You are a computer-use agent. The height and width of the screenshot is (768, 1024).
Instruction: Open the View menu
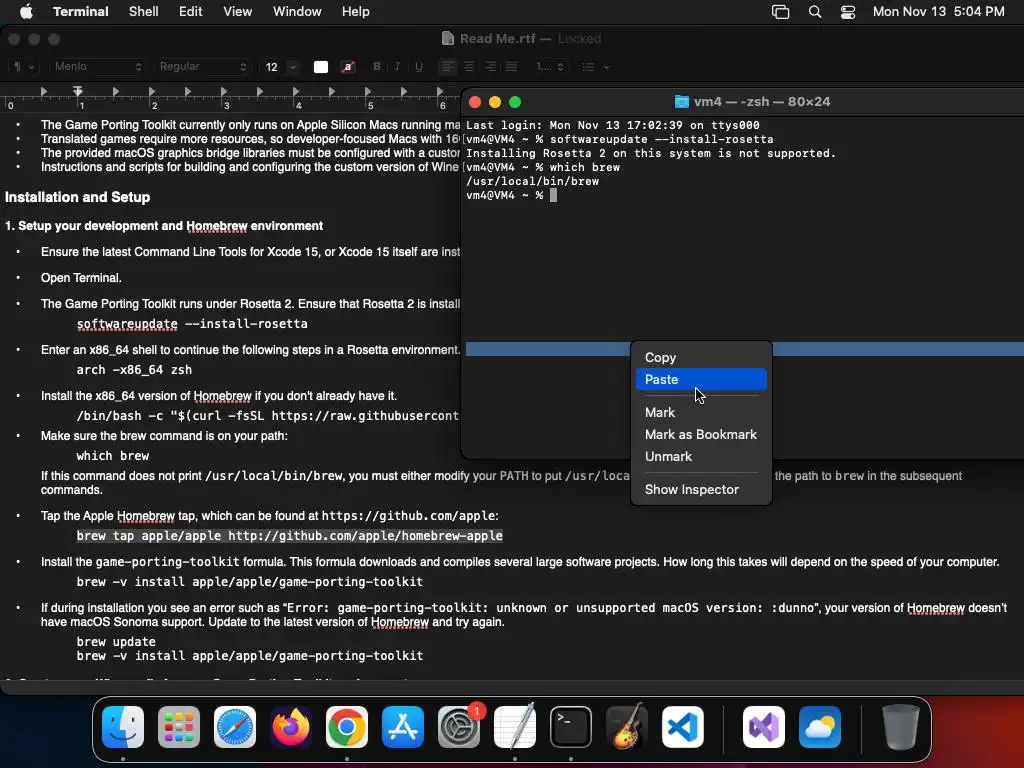pyautogui.click(x=237, y=11)
